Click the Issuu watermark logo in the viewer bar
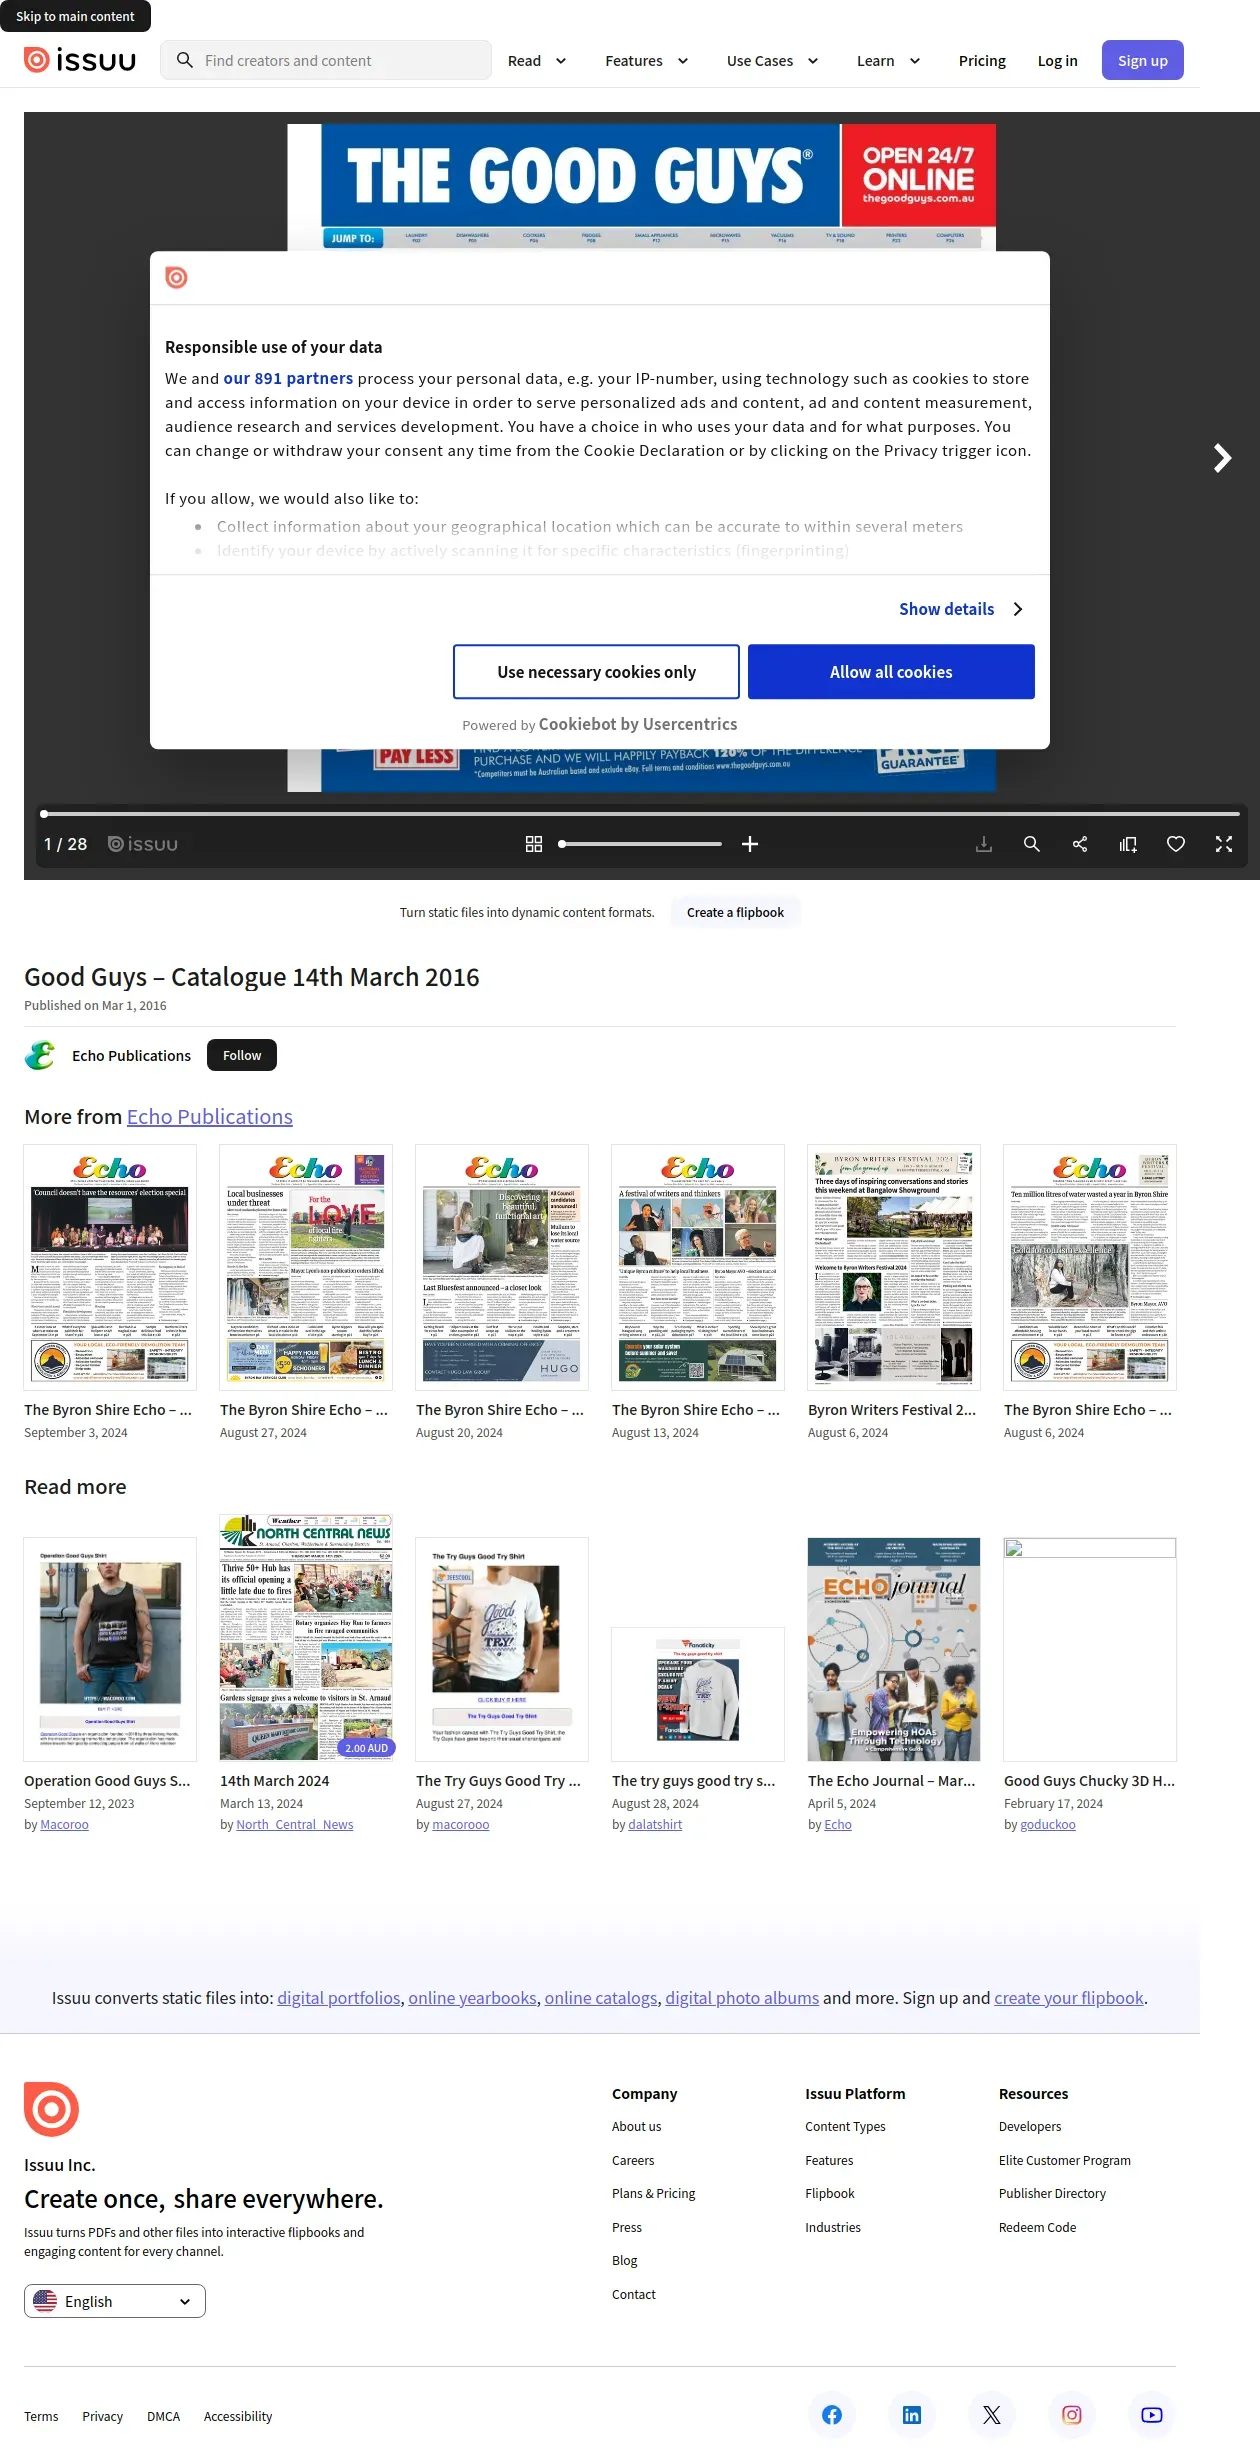The image size is (1260, 2463). [143, 844]
